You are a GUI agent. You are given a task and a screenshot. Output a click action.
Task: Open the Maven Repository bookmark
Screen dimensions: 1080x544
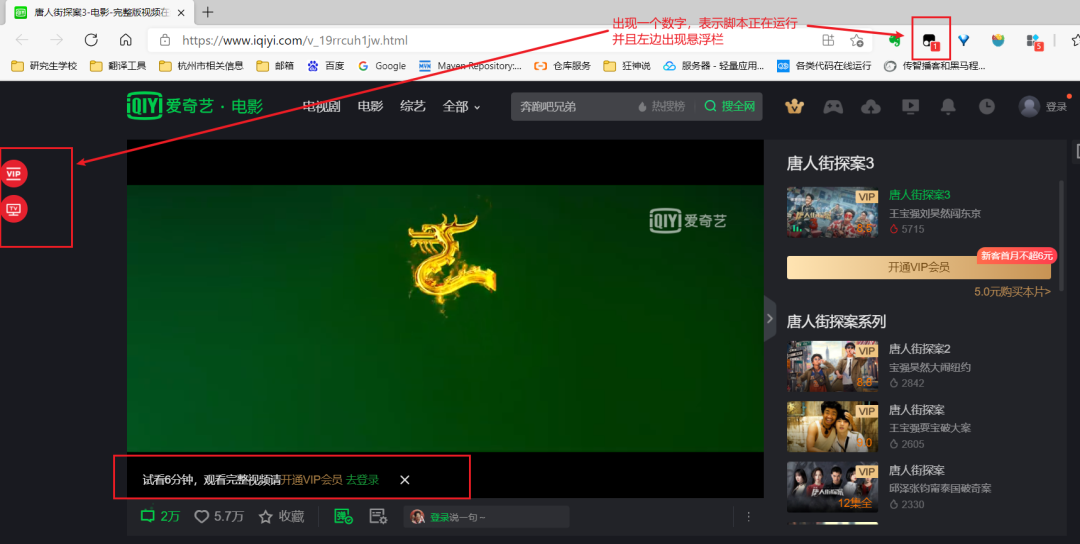(470, 66)
